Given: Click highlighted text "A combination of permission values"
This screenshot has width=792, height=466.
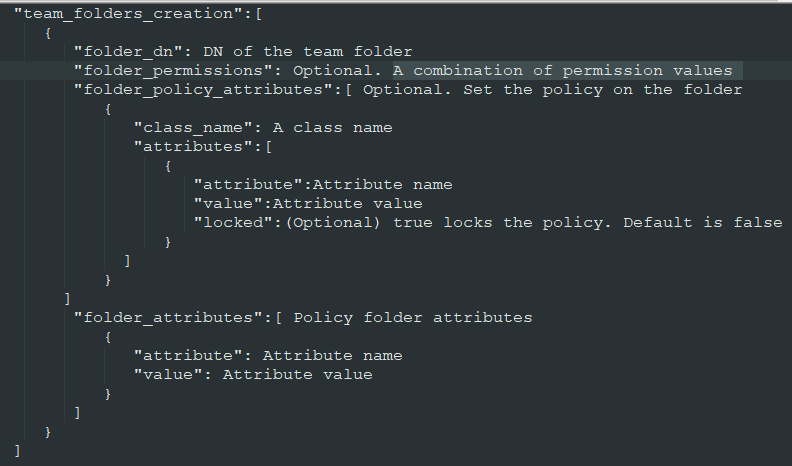Looking at the screenshot, I should [x=562, y=71].
